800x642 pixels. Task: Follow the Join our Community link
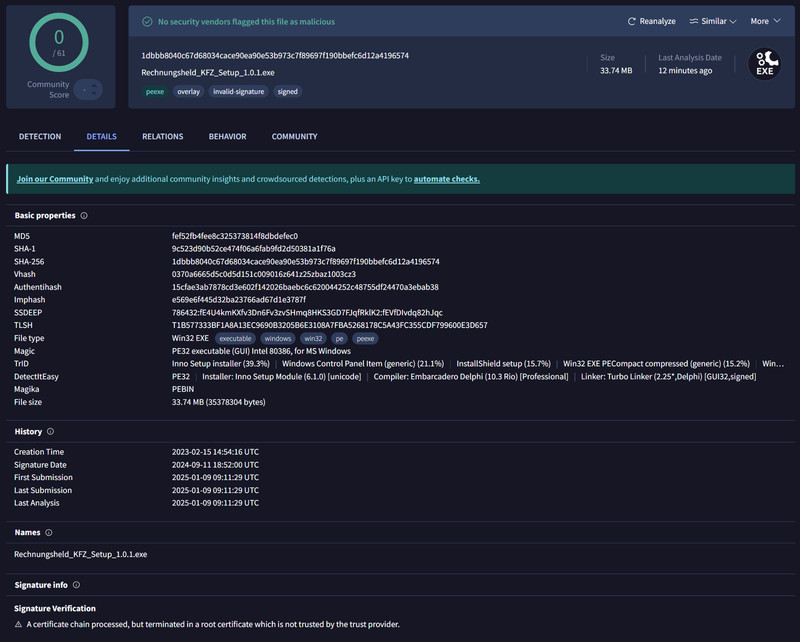coord(55,179)
